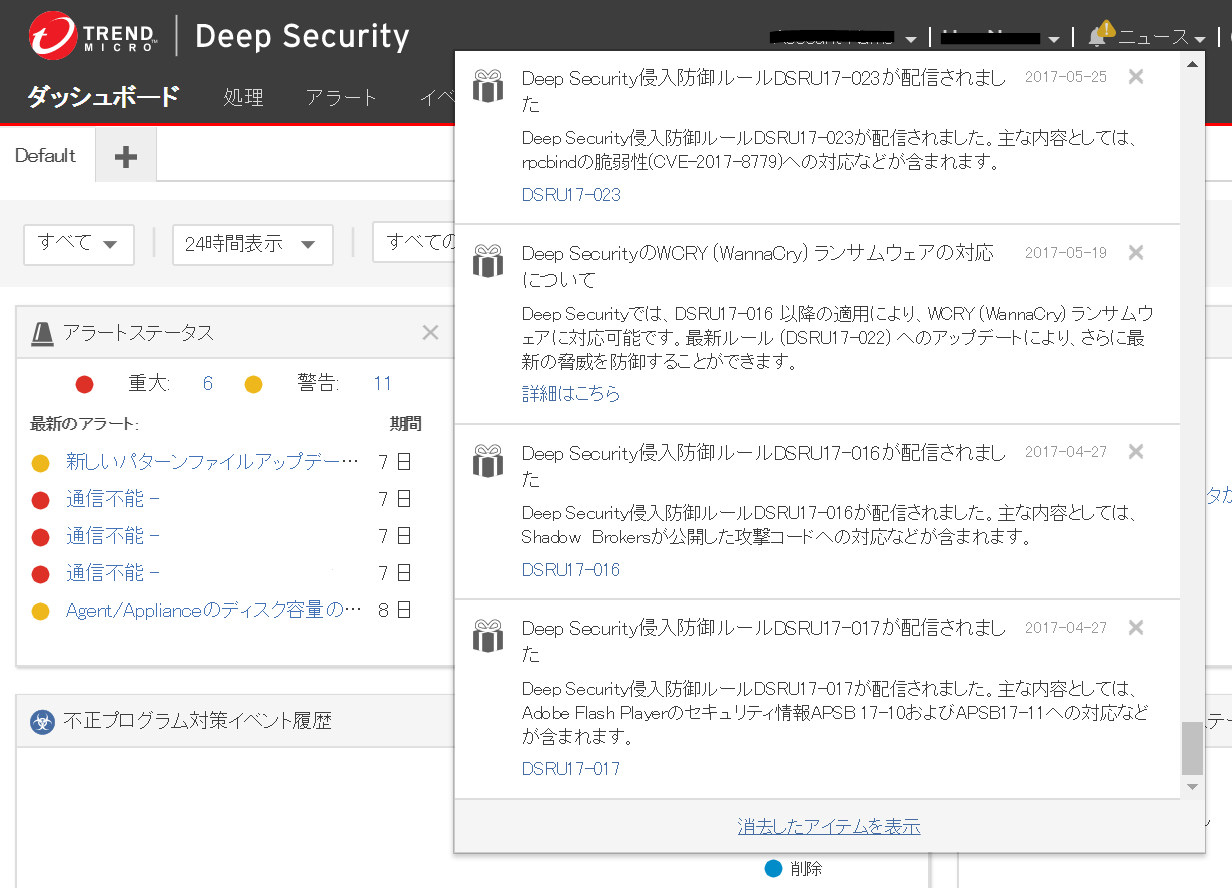Expand the 24時間表示 time range dropdown
This screenshot has height=888, width=1232.
[251, 244]
